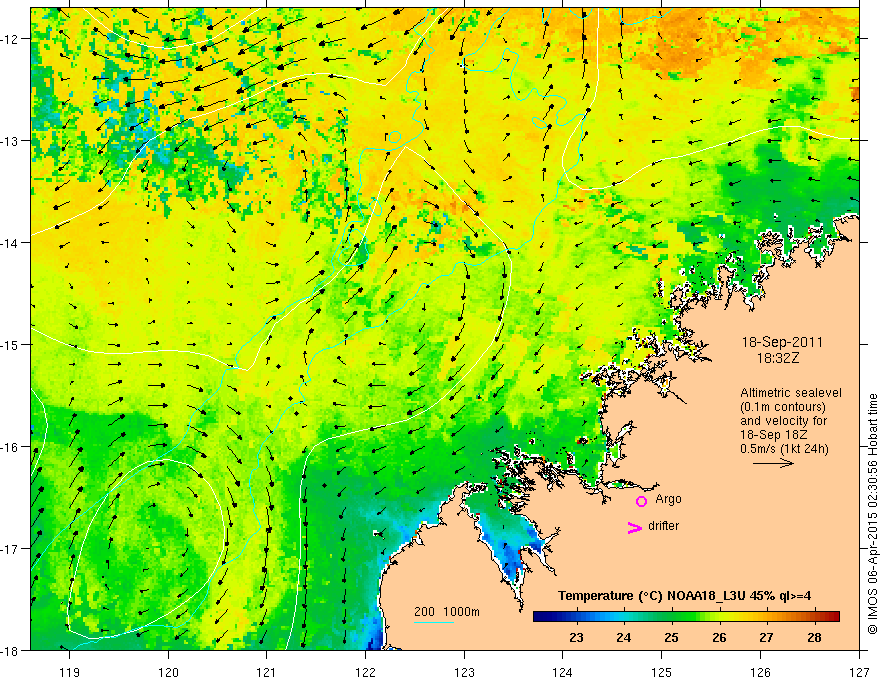Click the cyan 200 1000m depth contour line sample
Screen dimensions: 880x680
tap(433, 622)
